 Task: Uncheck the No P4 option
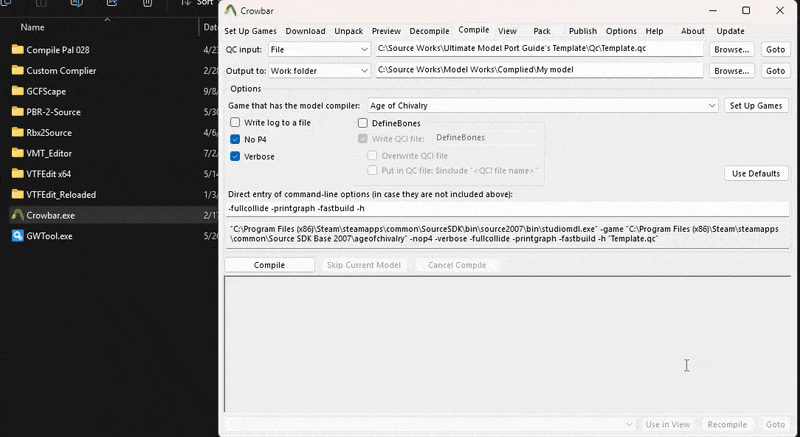coord(235,140)
